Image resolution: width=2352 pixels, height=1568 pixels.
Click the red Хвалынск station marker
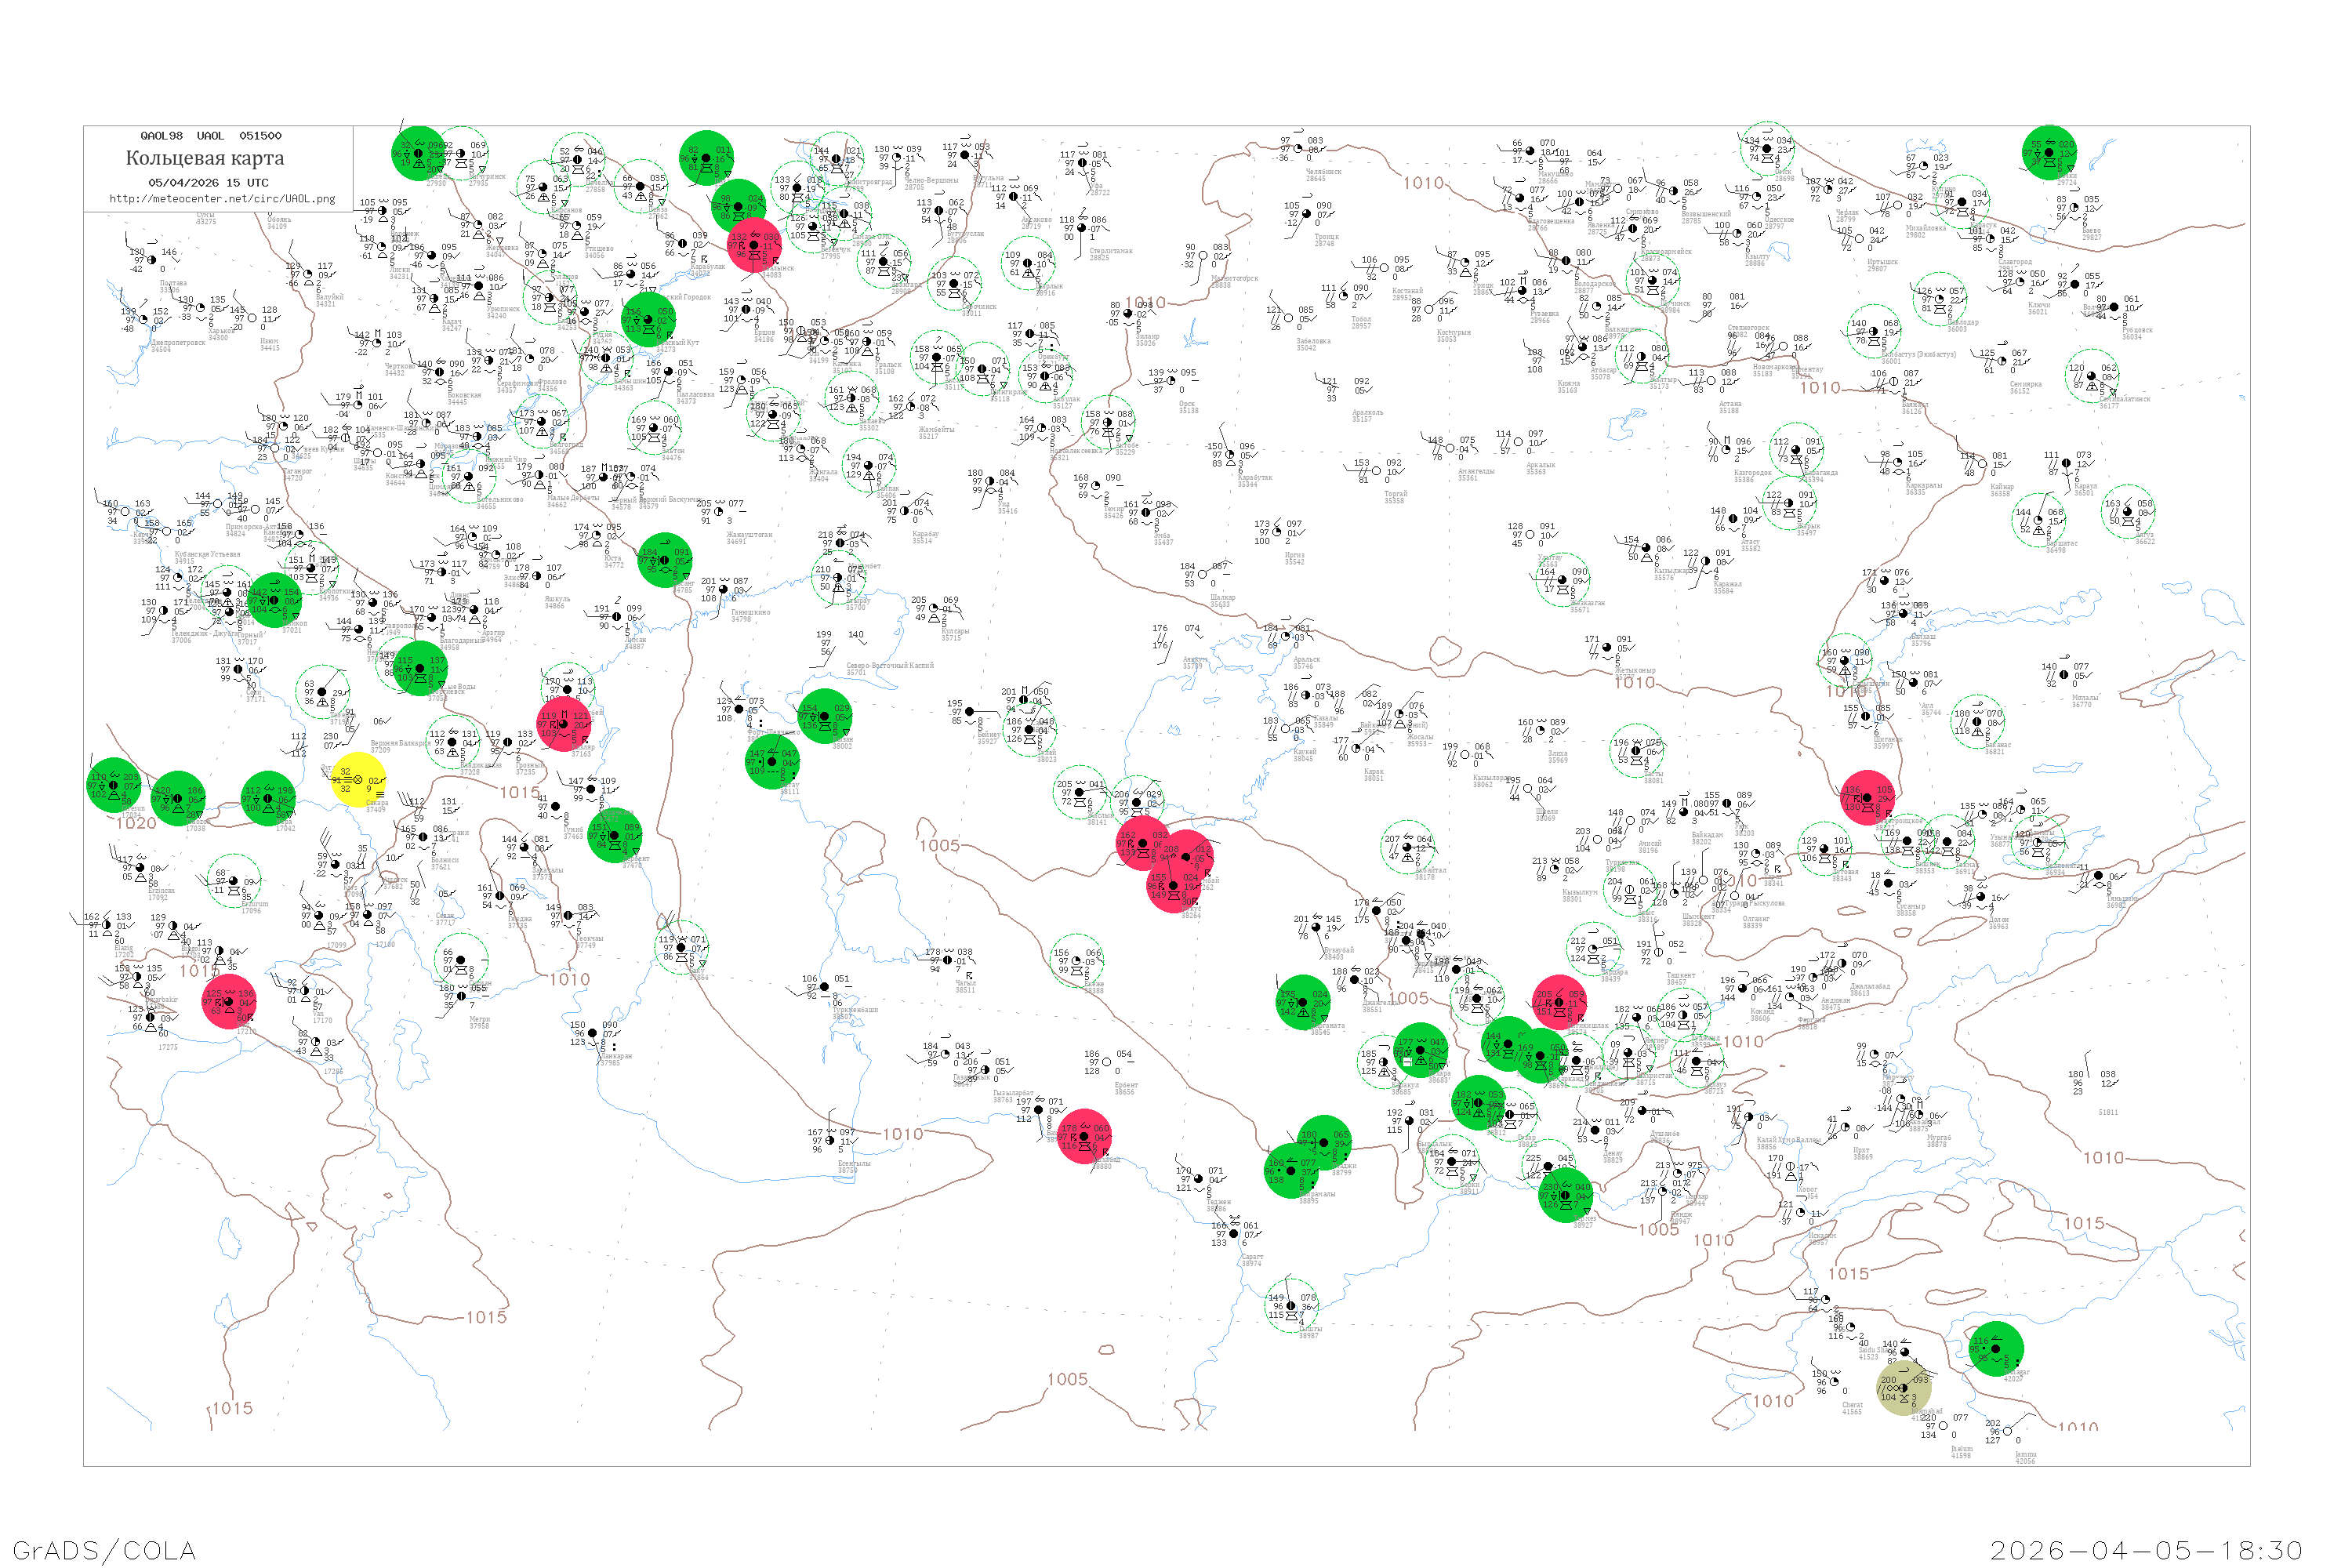(754, 245)
